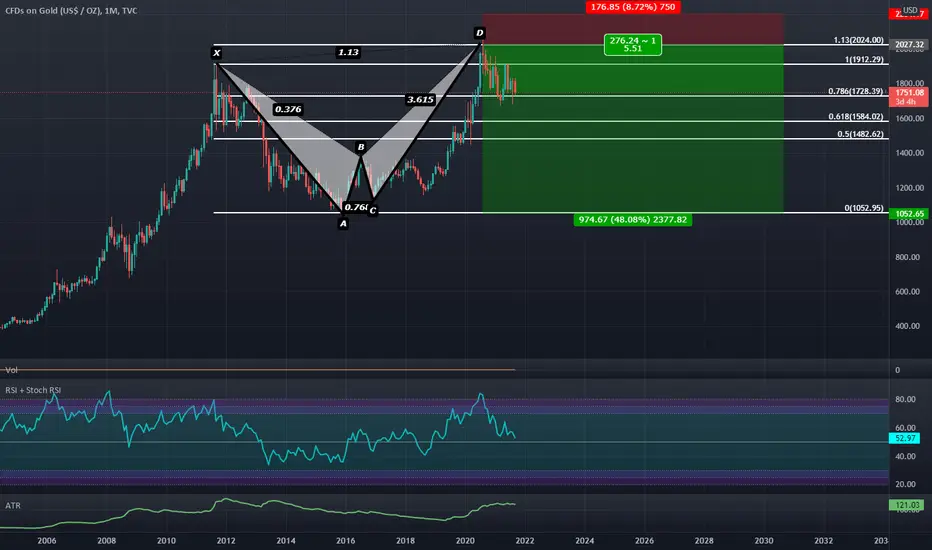
Task: Click the ATR indicator label
Action: (13, 505)
